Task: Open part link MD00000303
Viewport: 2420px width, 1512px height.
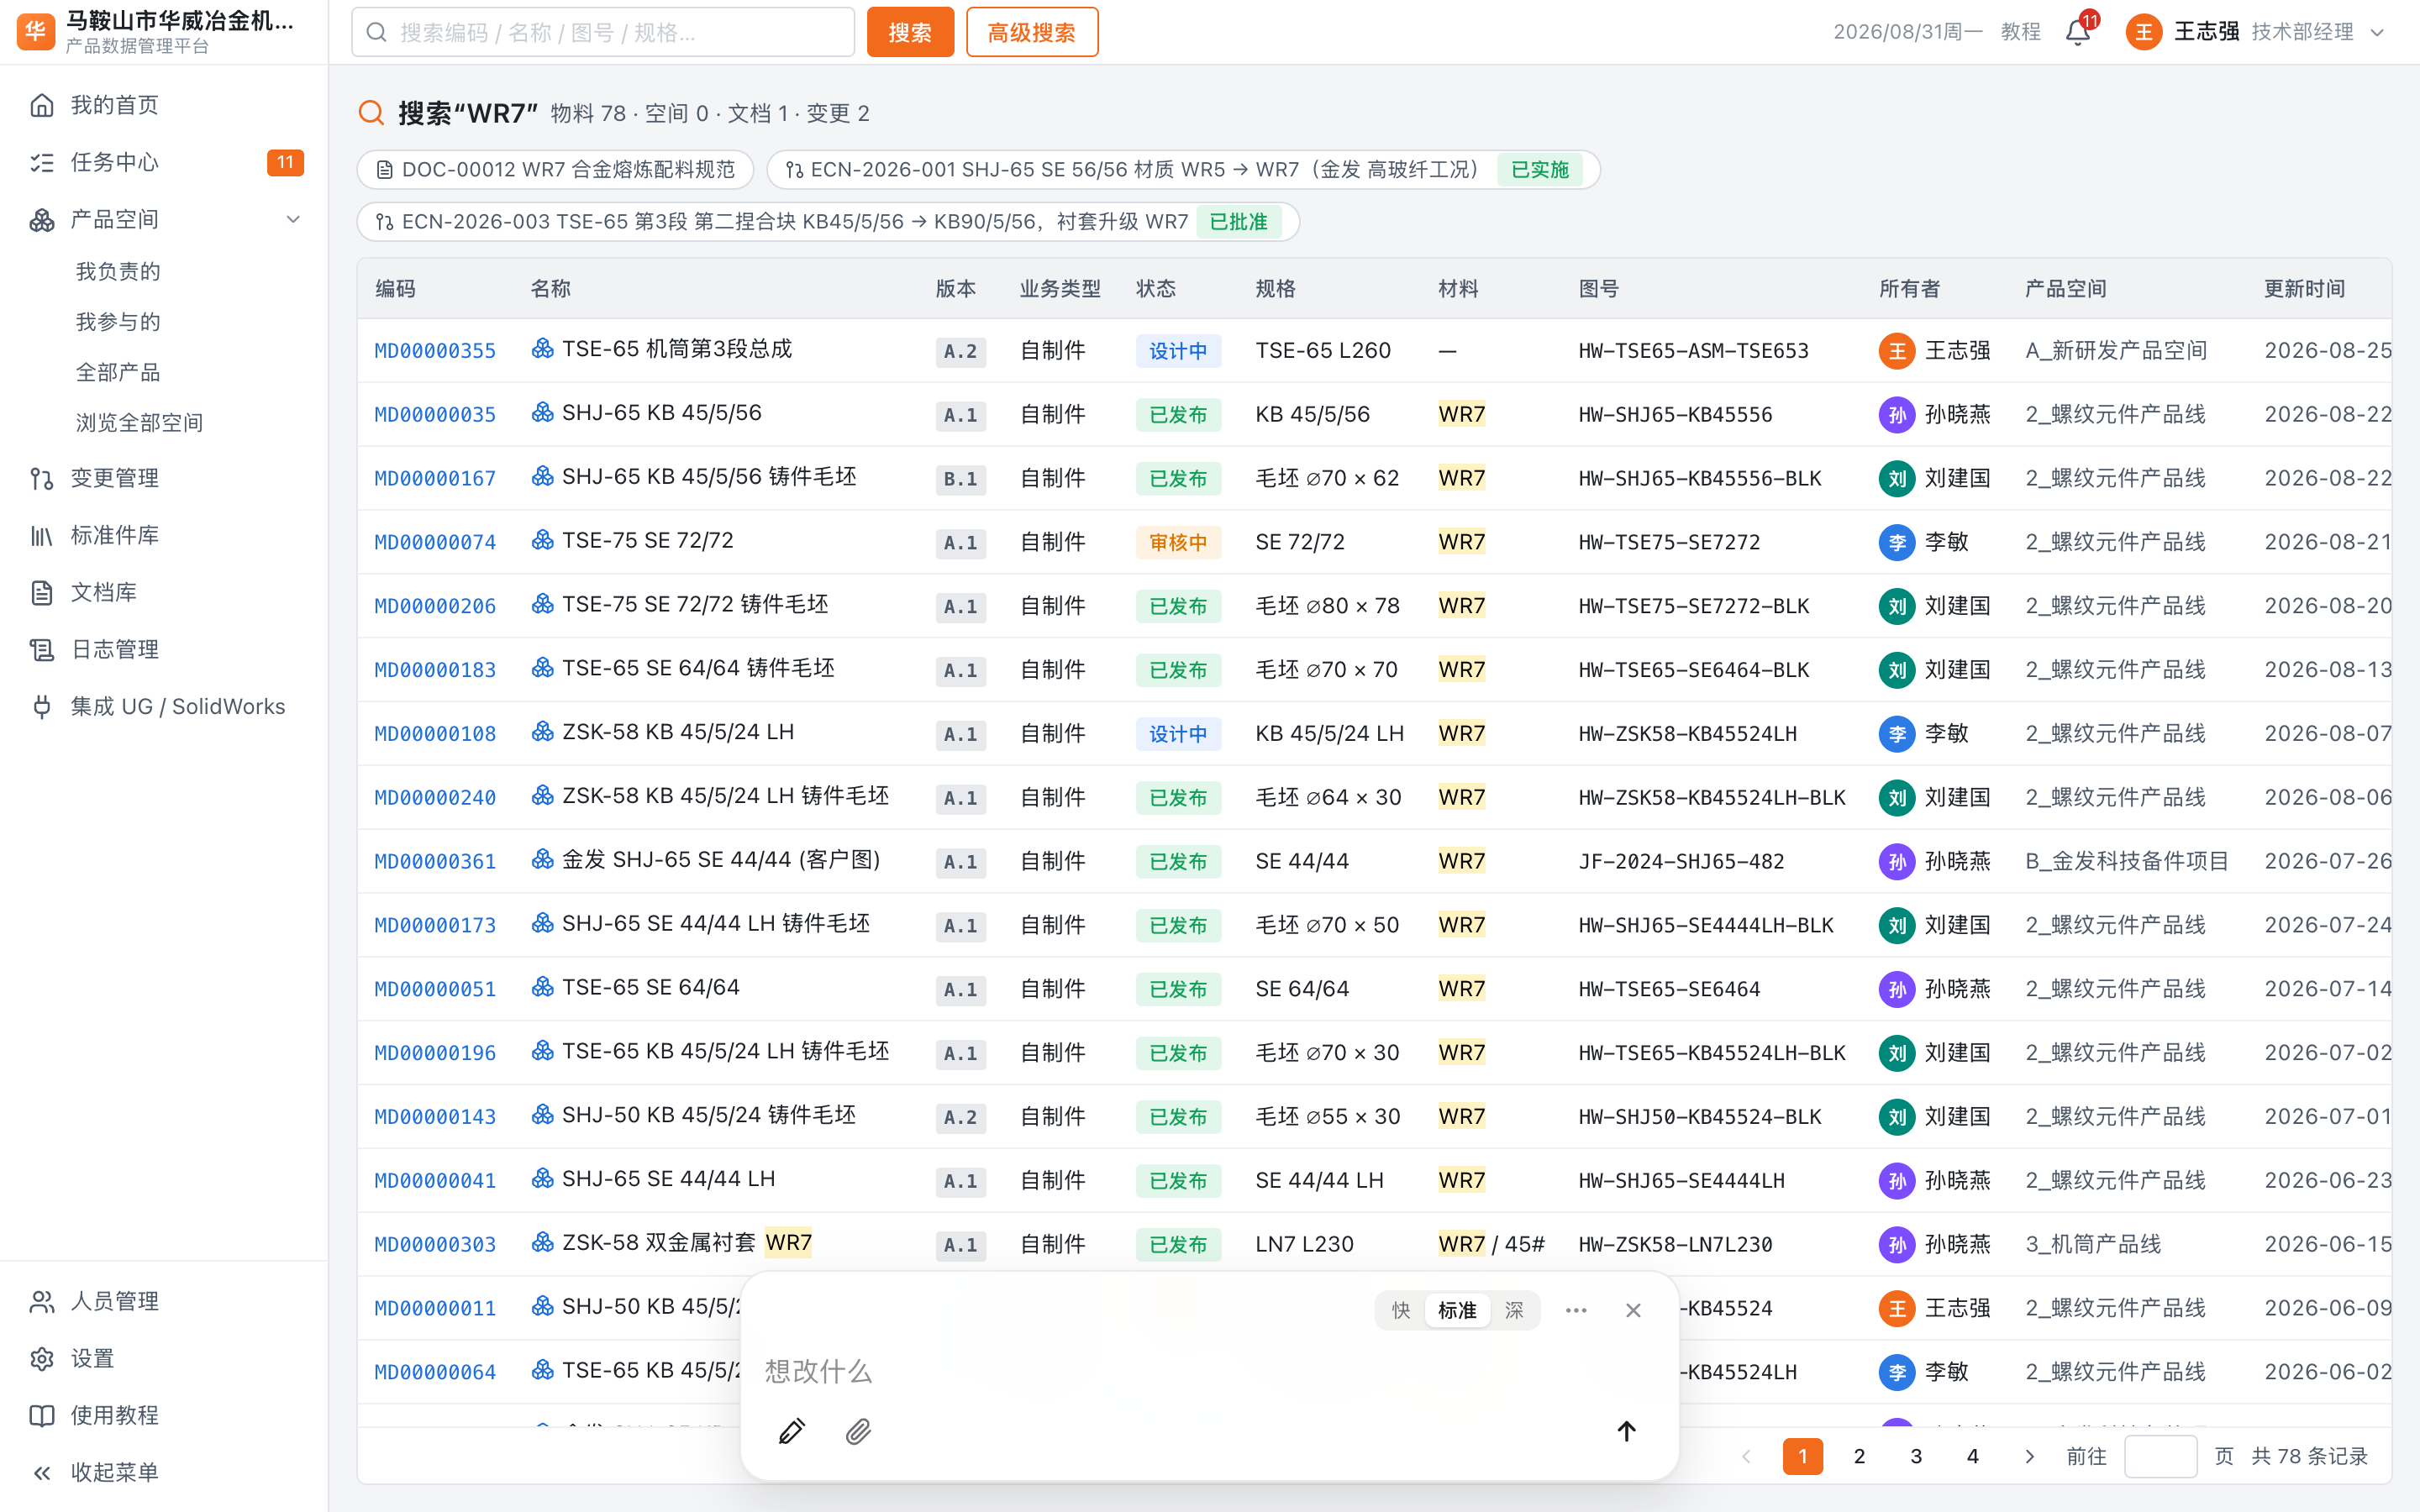Action: pyautogui.click(x=435, y=1244)
